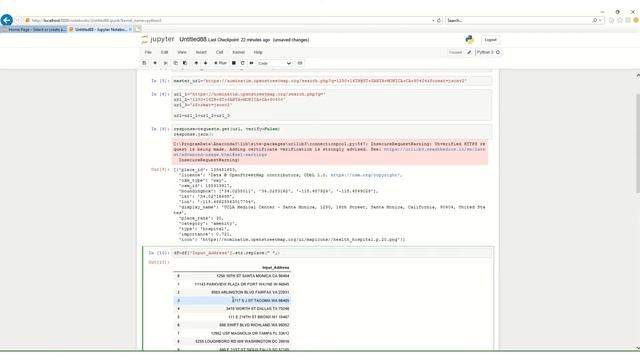Click into the requests.get response code cell
Image resolution: width=640 pixels, height=360 pixels.
tap(331, 131)
